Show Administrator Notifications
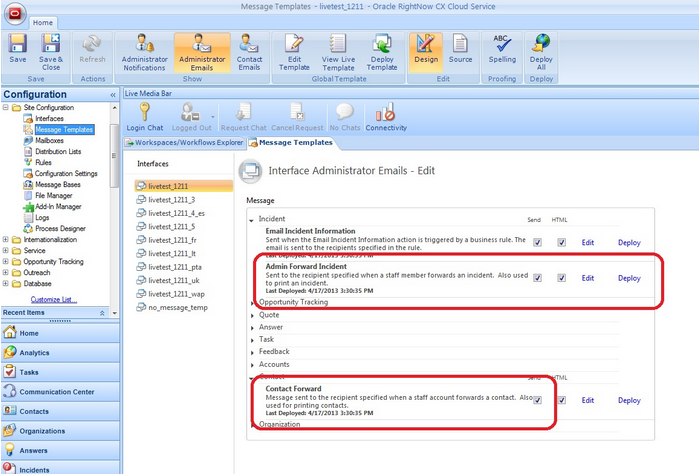 pyautogui.click(x=144, y=52)
